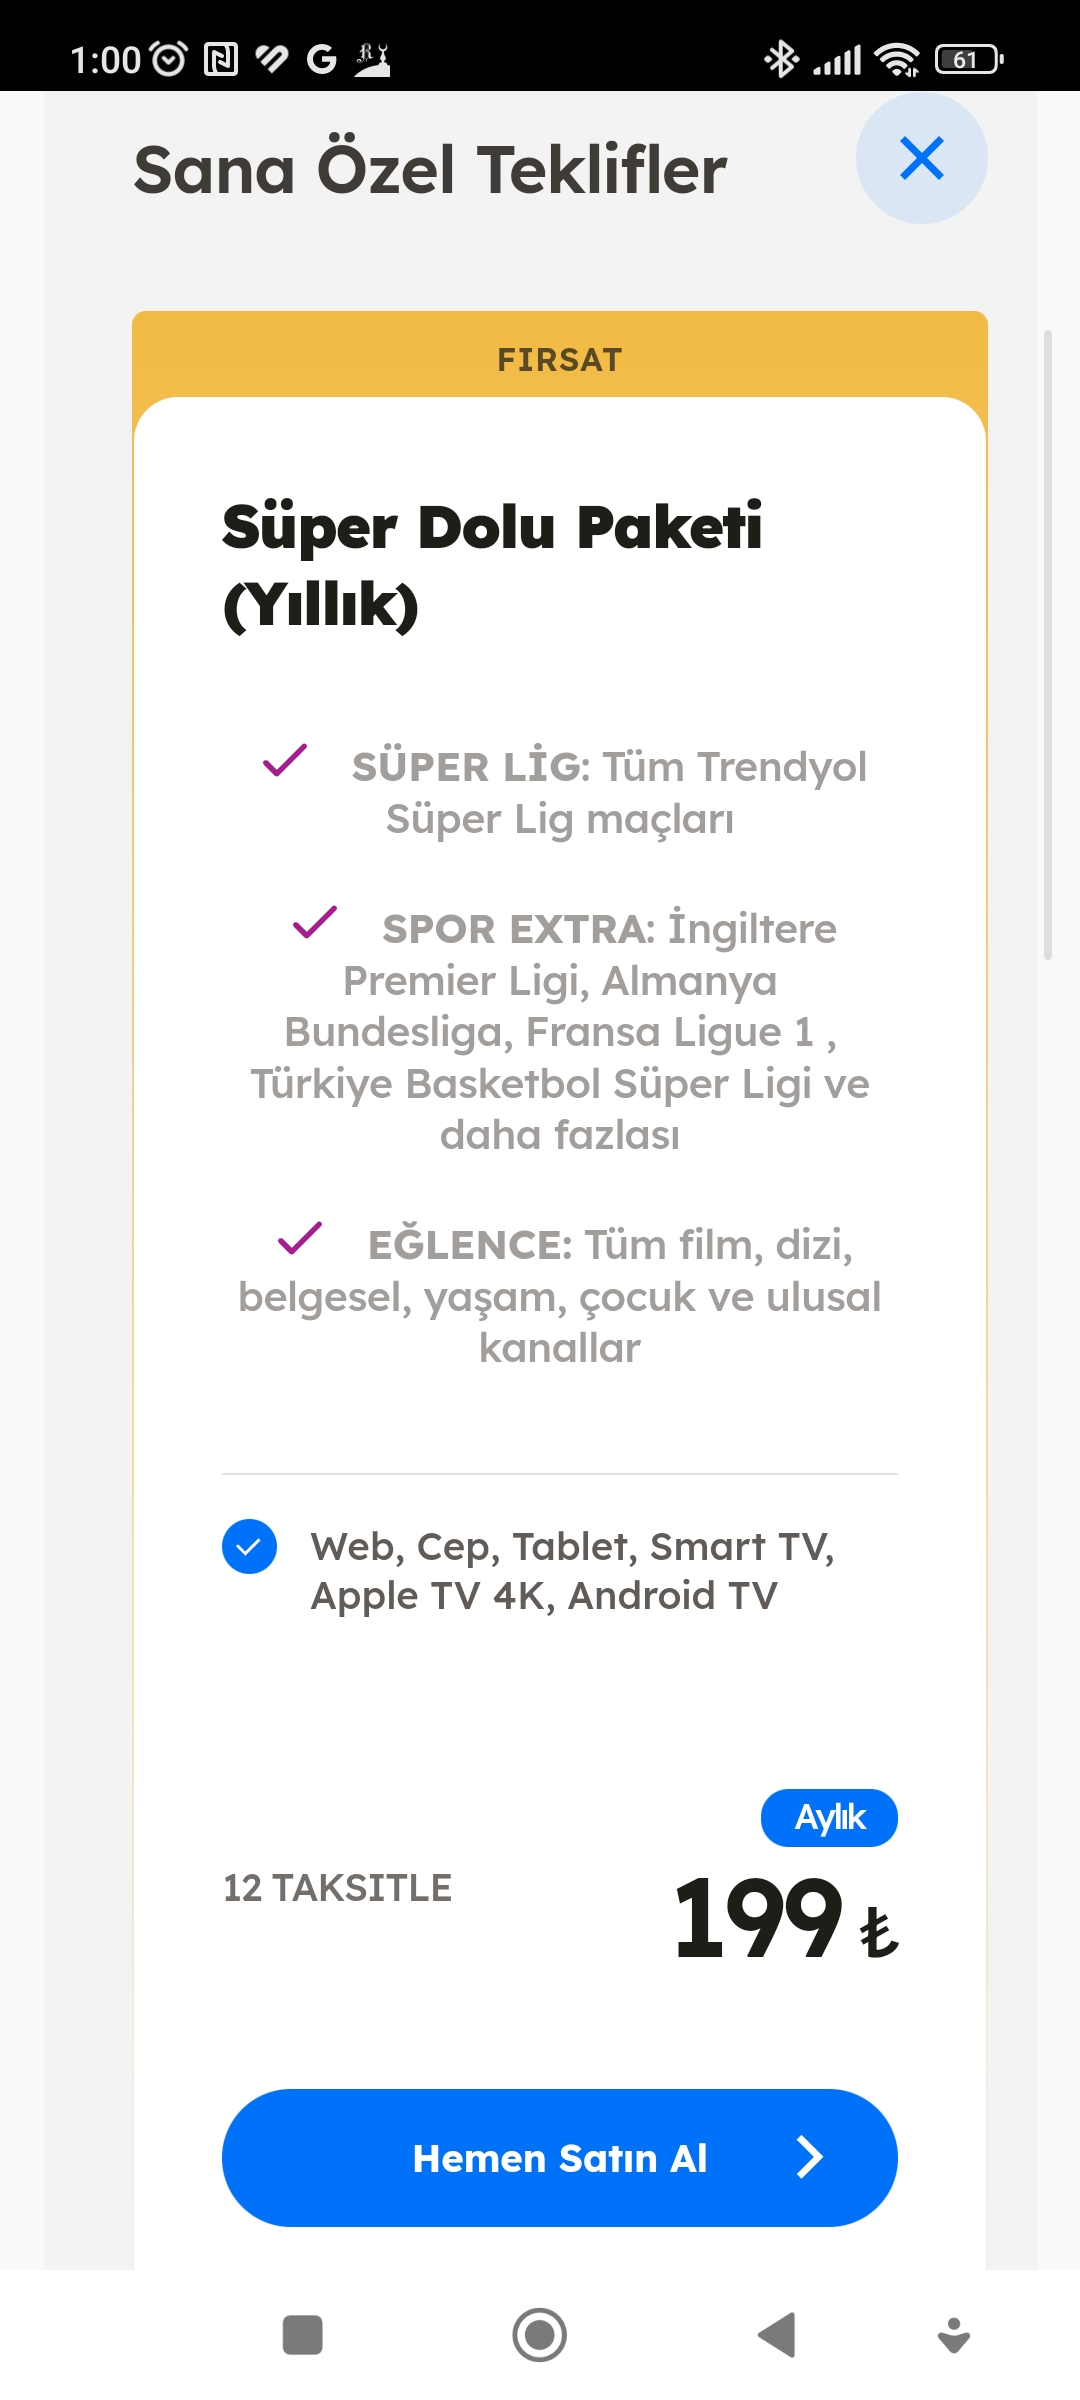Tap the EĞLENCE purple checkmark
The width and height of the screenshot is (1080, 2400).
(300, 1238)
